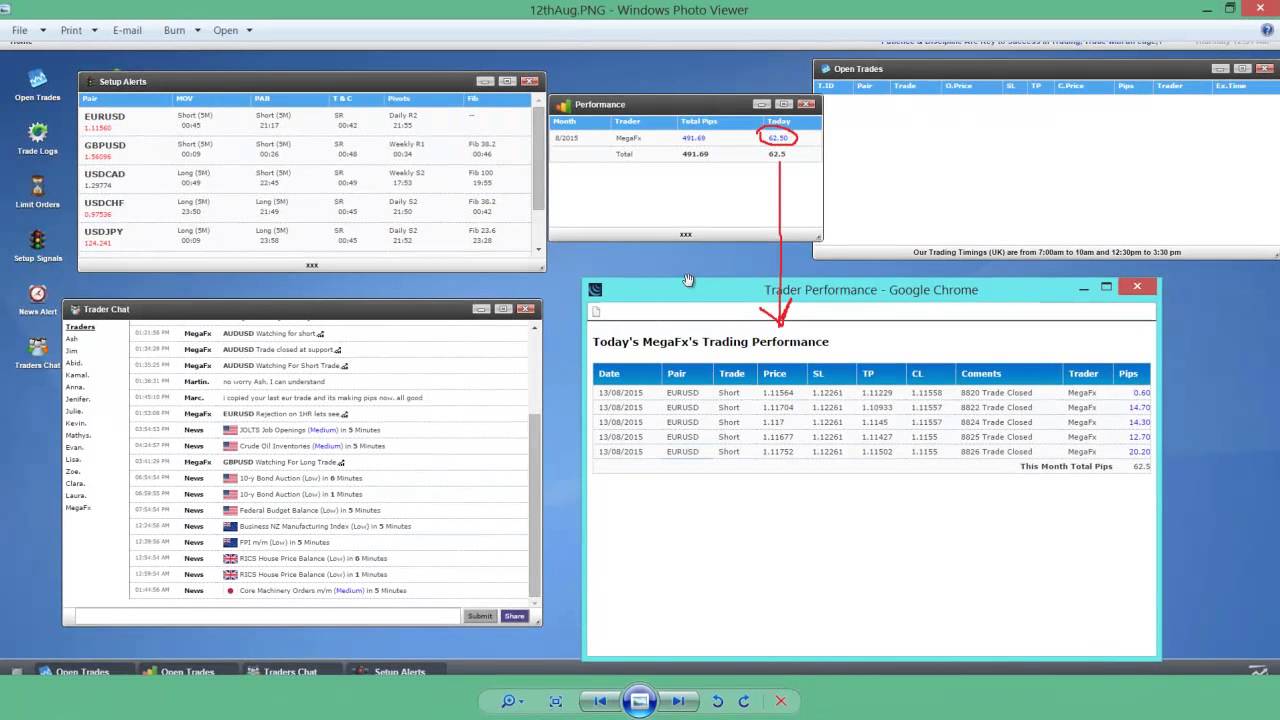
Task: Start the slideshow with the center button
Action: point(640,701)
